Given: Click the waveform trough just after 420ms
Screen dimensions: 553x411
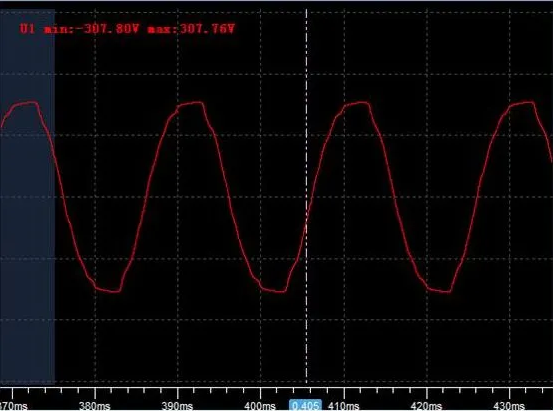Looking at the screenshot, I should [439, 291].
